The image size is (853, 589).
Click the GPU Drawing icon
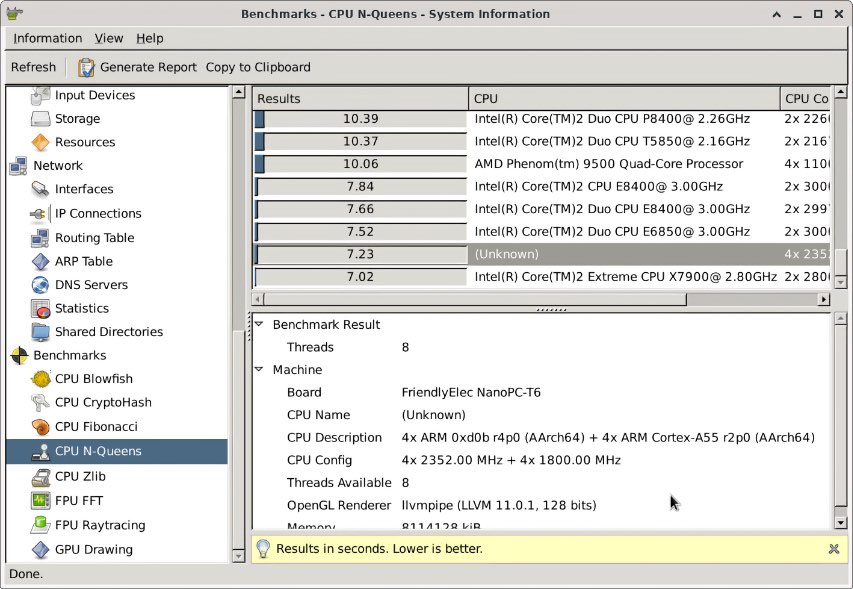(x=41, y=549)
